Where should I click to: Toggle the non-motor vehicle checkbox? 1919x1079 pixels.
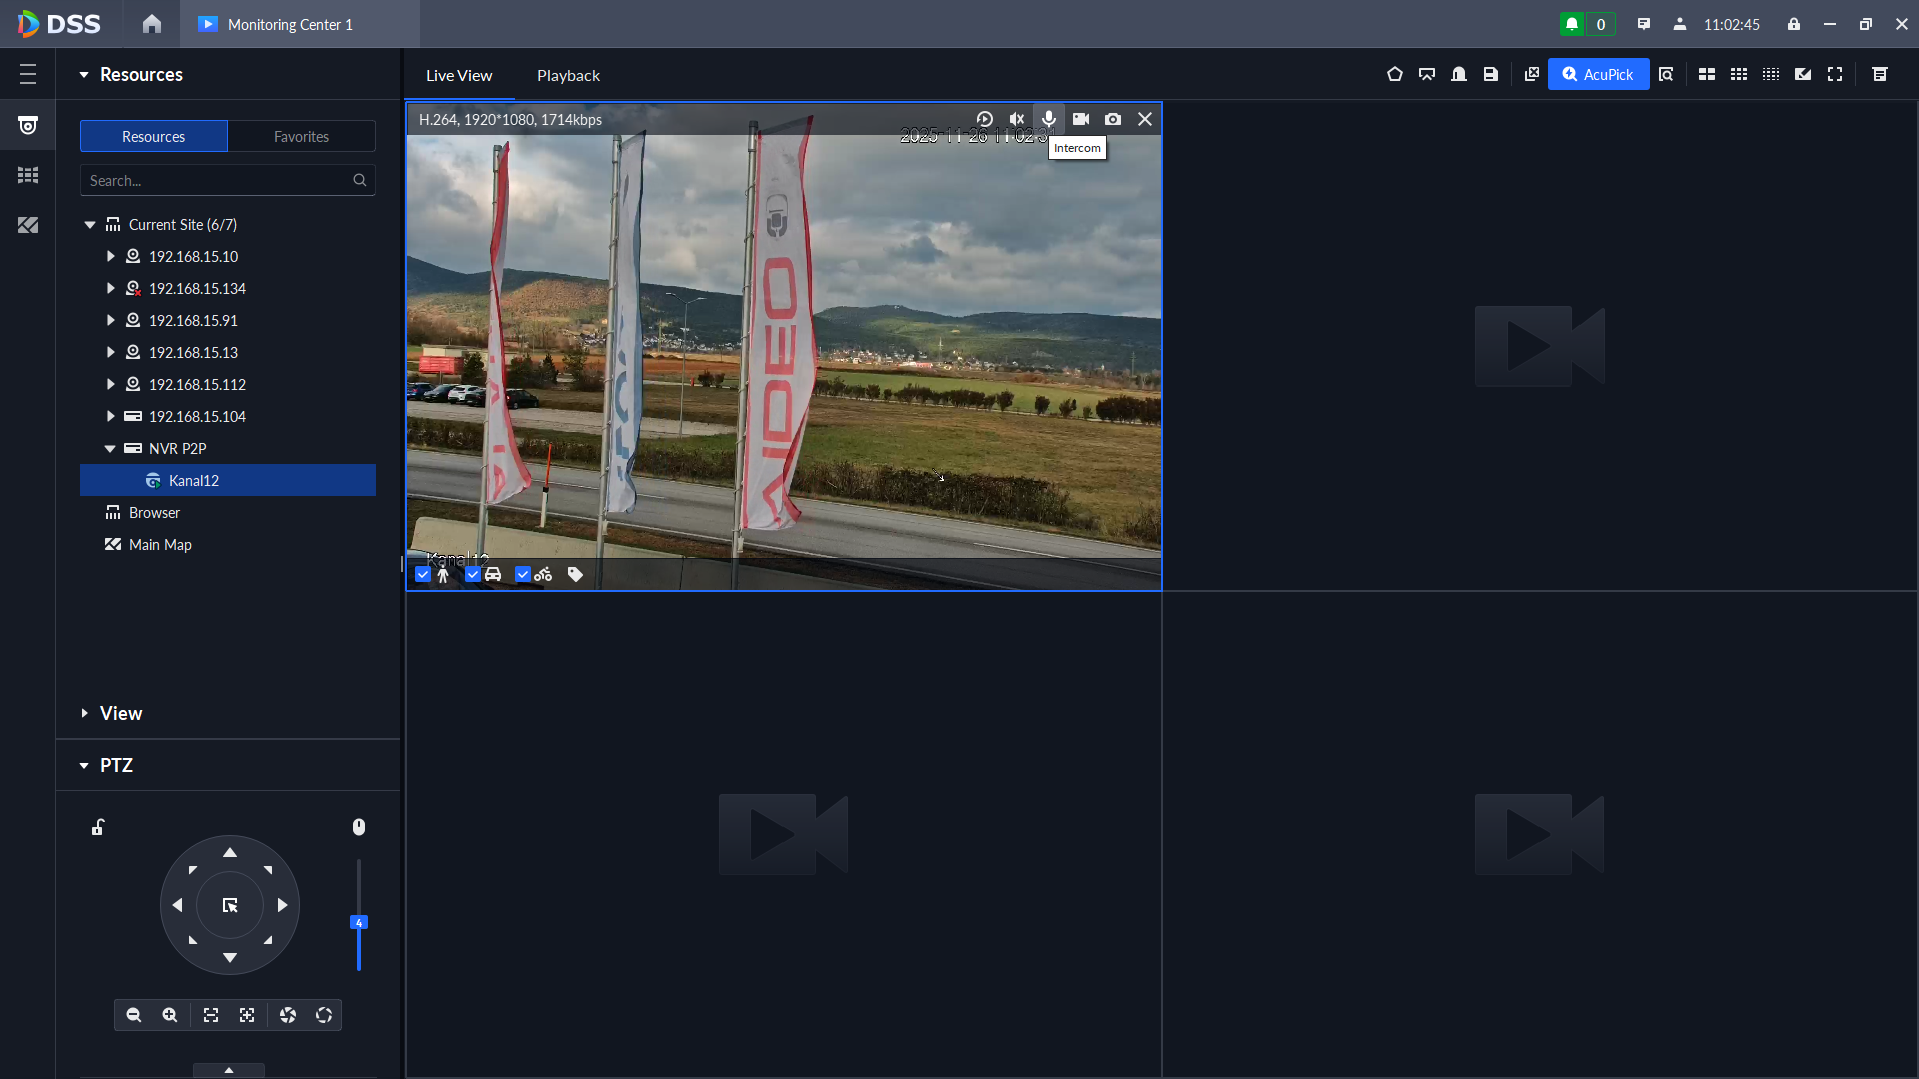(522, 574)
